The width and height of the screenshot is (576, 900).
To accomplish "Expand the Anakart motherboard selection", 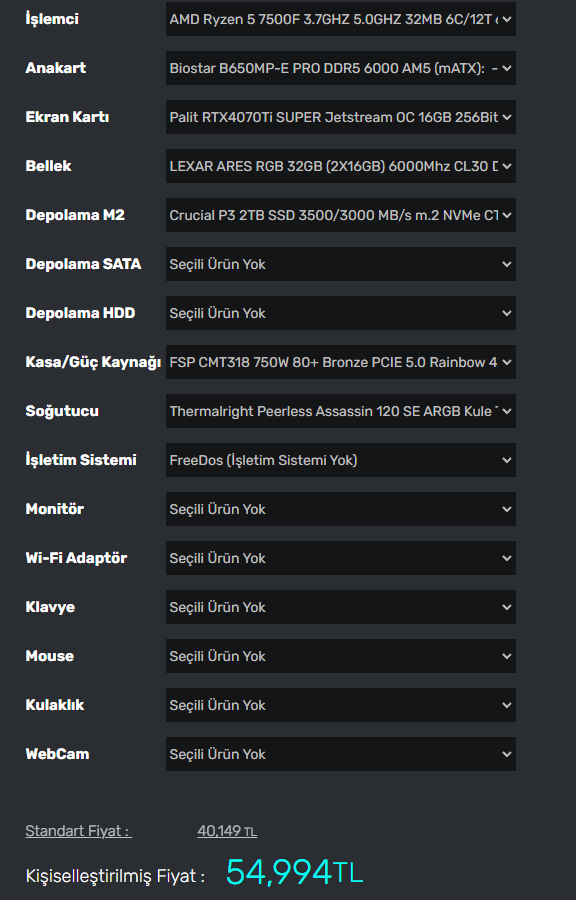I will [341, 68].
